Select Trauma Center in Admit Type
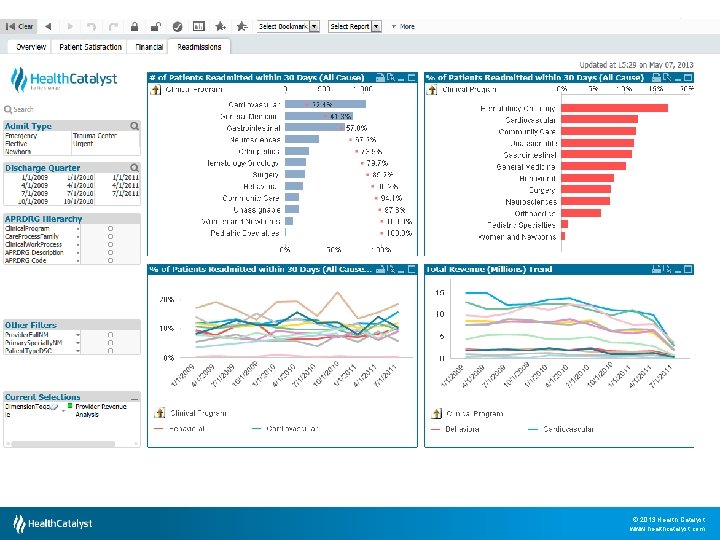 point(95,136)
